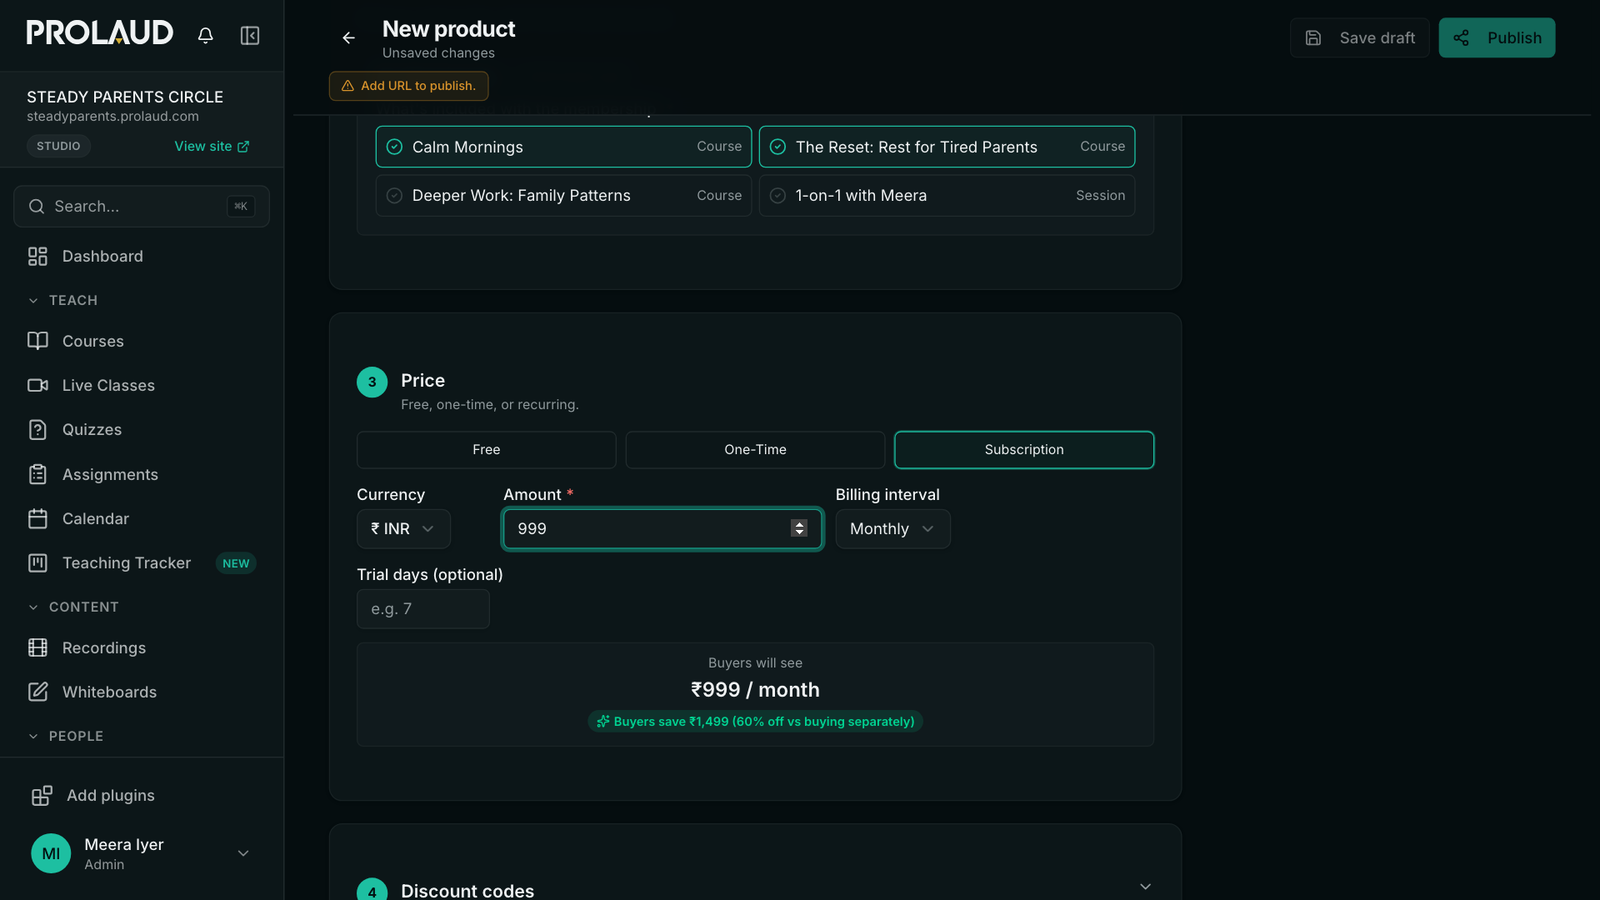Click Save draft
Viewport: 1600px width, 900px height.
(1360, 38)
